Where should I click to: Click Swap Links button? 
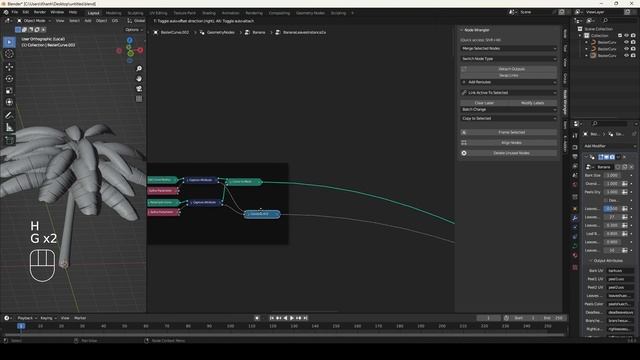click(x=509, y=76)
